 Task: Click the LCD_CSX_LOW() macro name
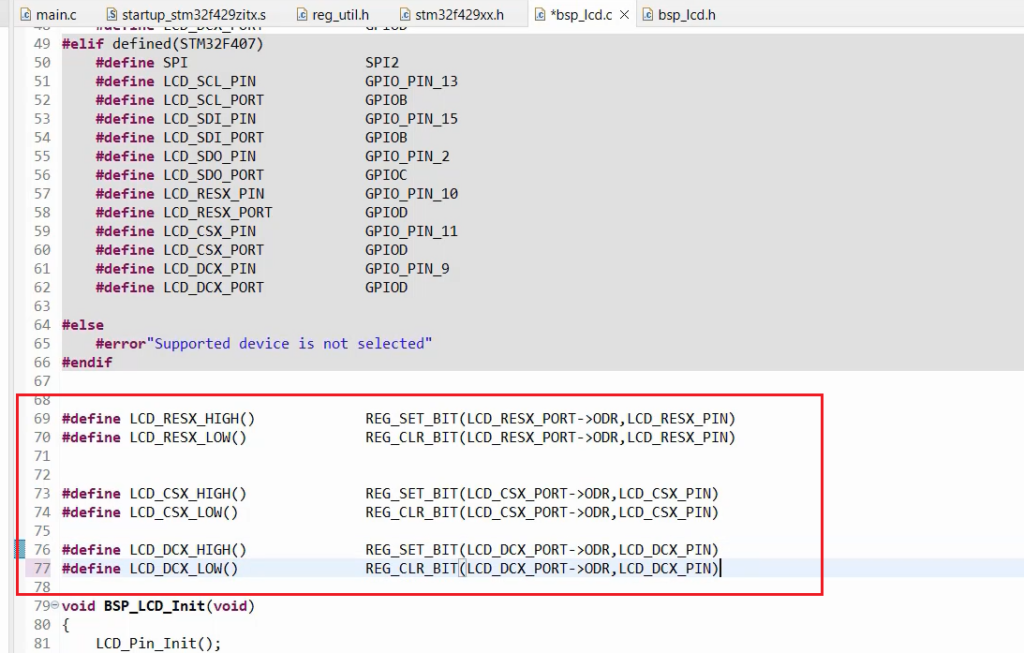pyautogui.click(x=184, y=513)
